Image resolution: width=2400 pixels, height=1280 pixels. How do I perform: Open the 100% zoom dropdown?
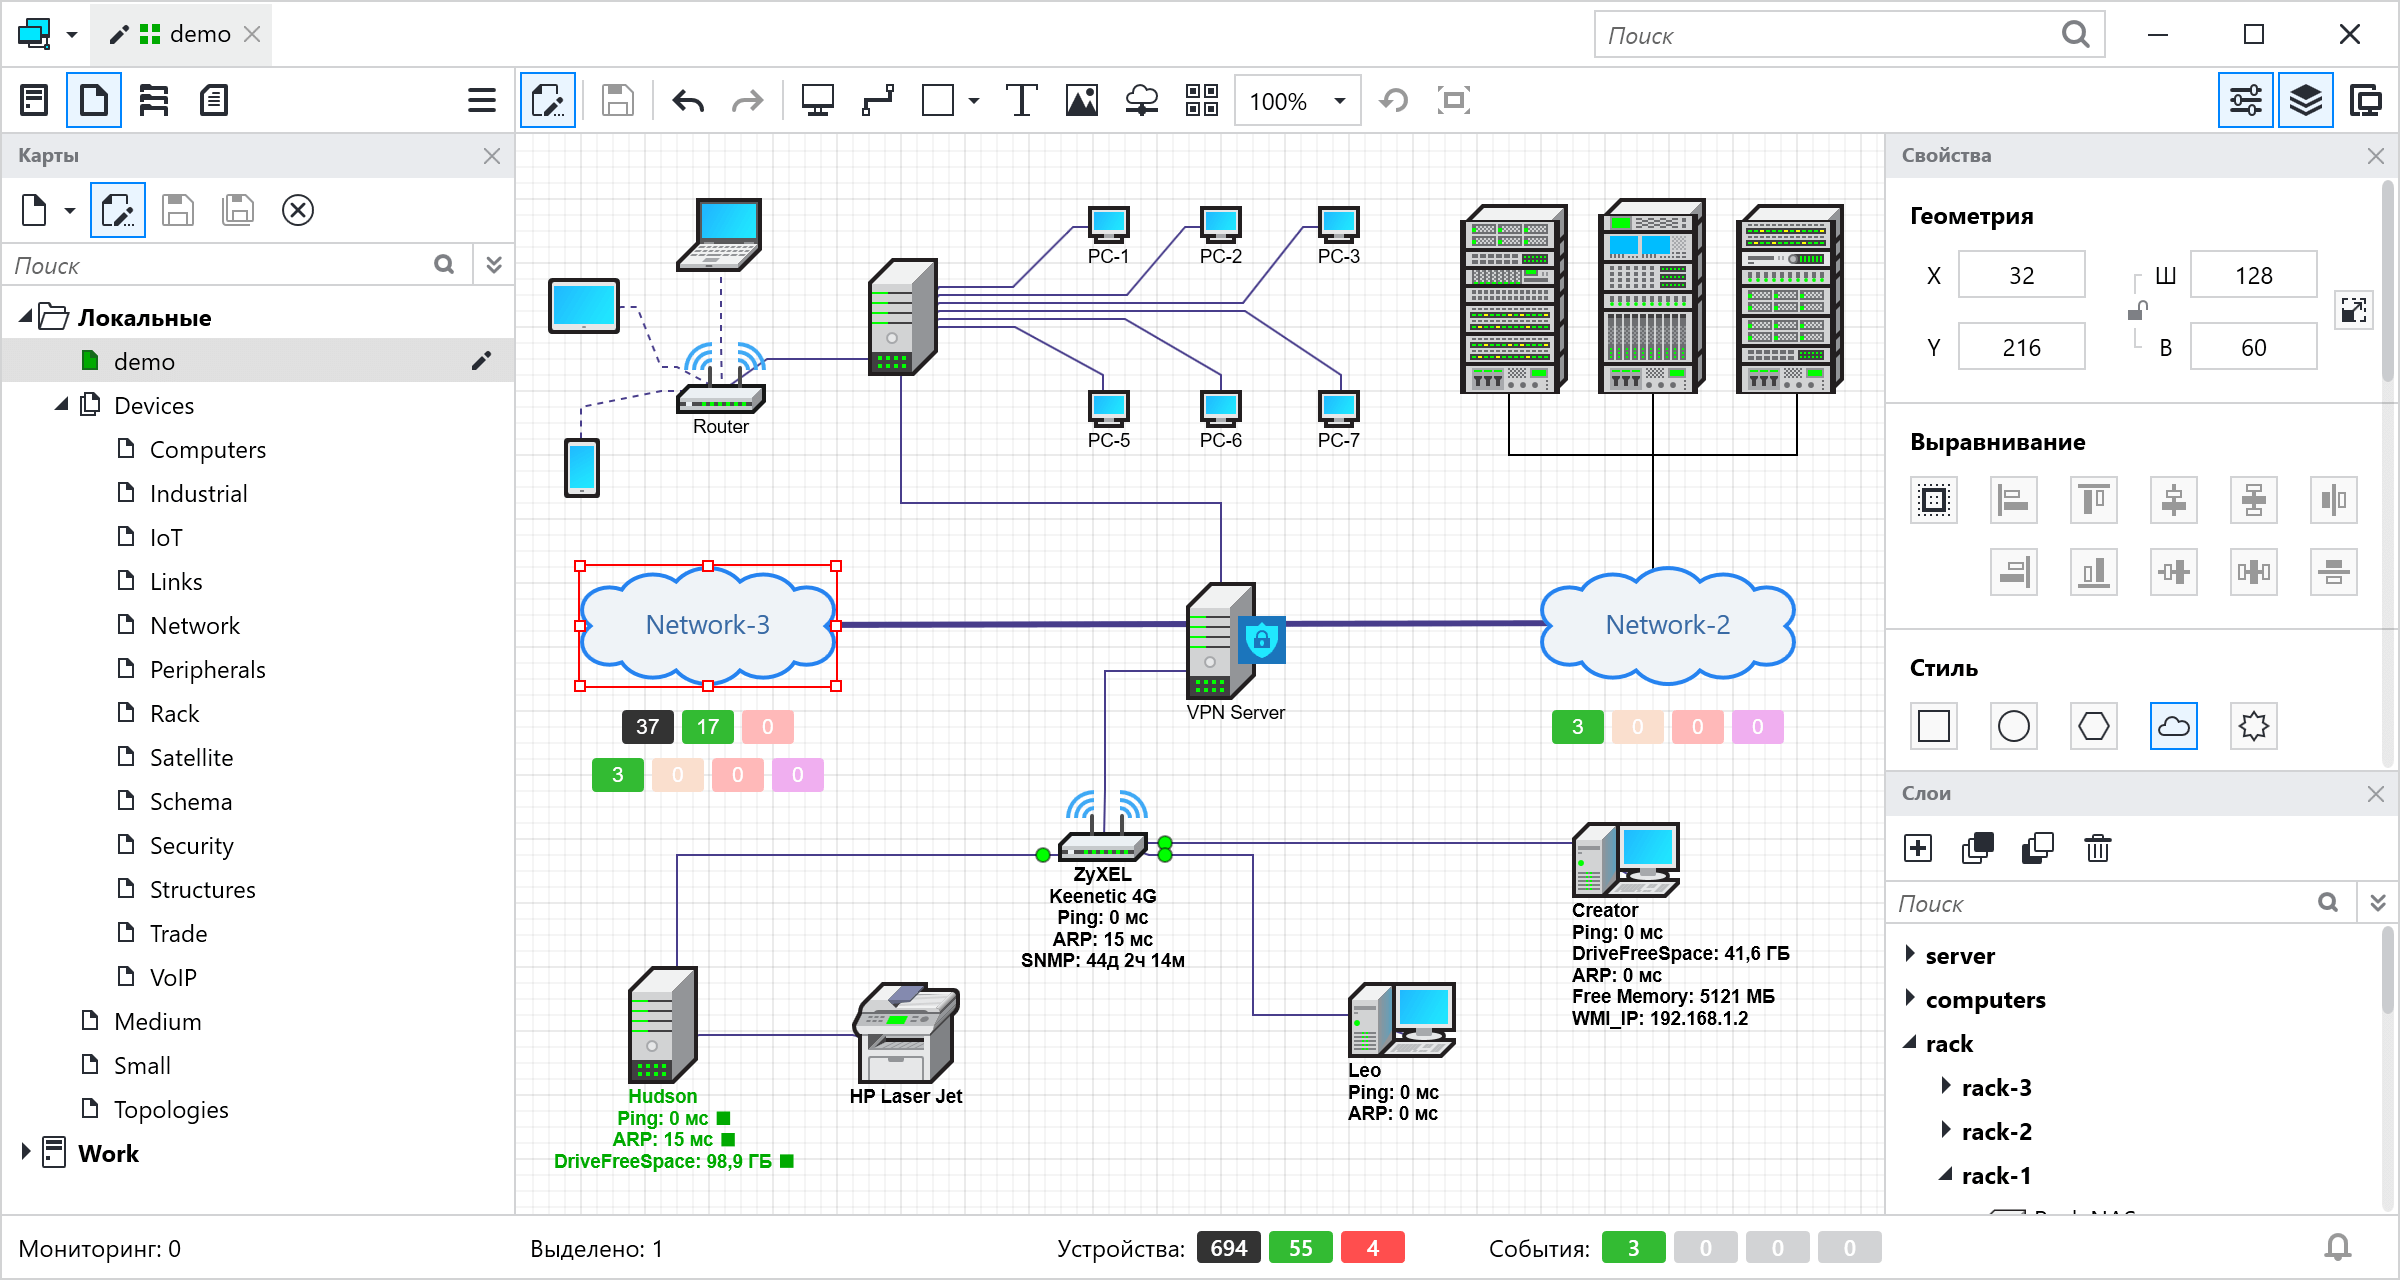click(x=1339, y=101)
